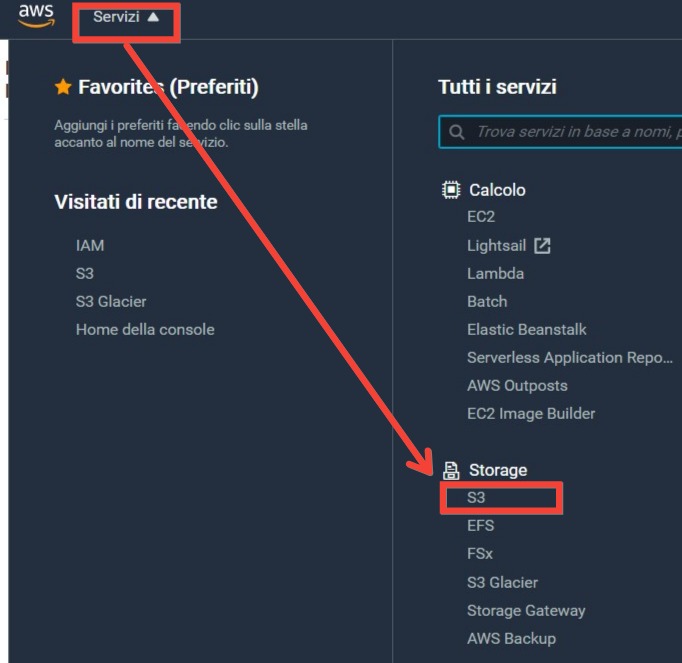Click the Favorites star icon

pos(63,87)
